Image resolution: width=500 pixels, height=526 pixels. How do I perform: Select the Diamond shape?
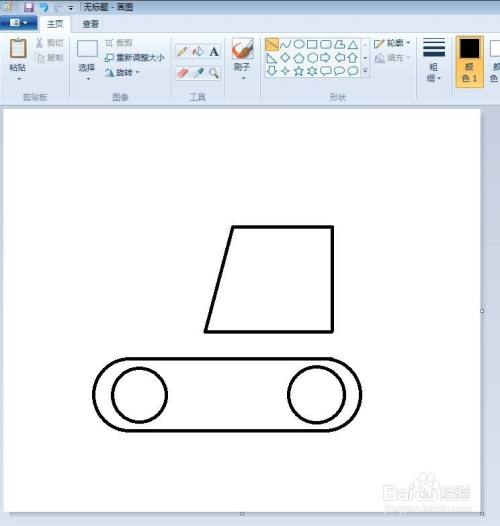[x=286, y=58]
